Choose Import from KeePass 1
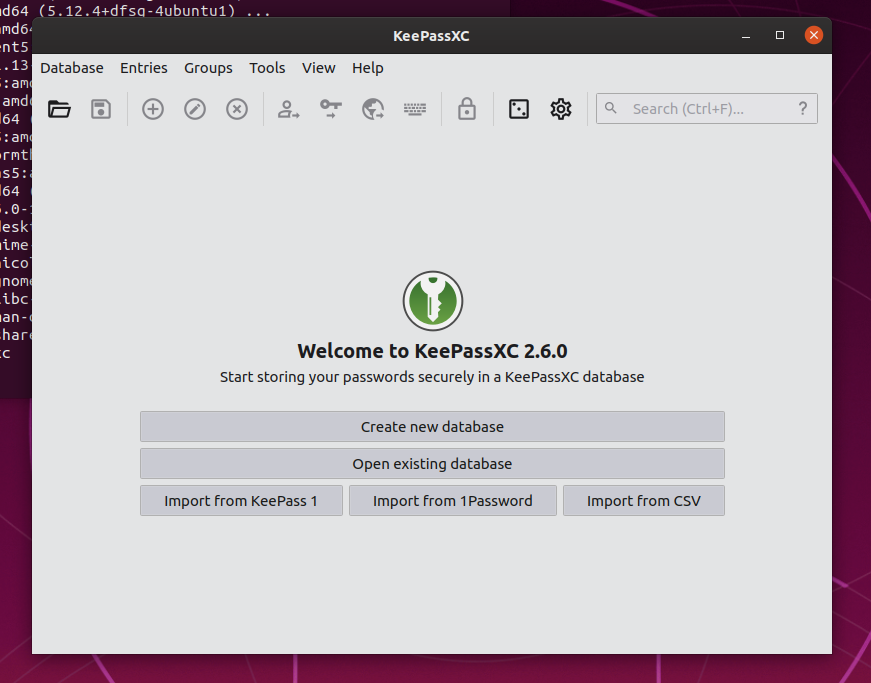 tap(241, 501)
